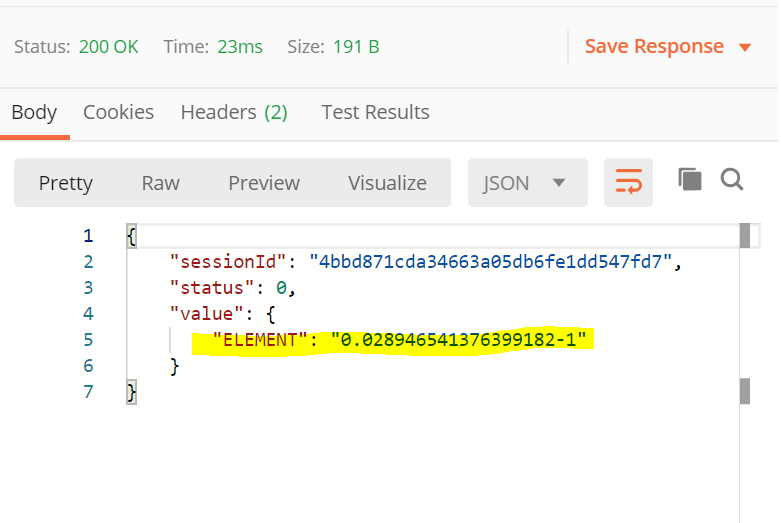Click line number 1 in gutter

point(88,236)
